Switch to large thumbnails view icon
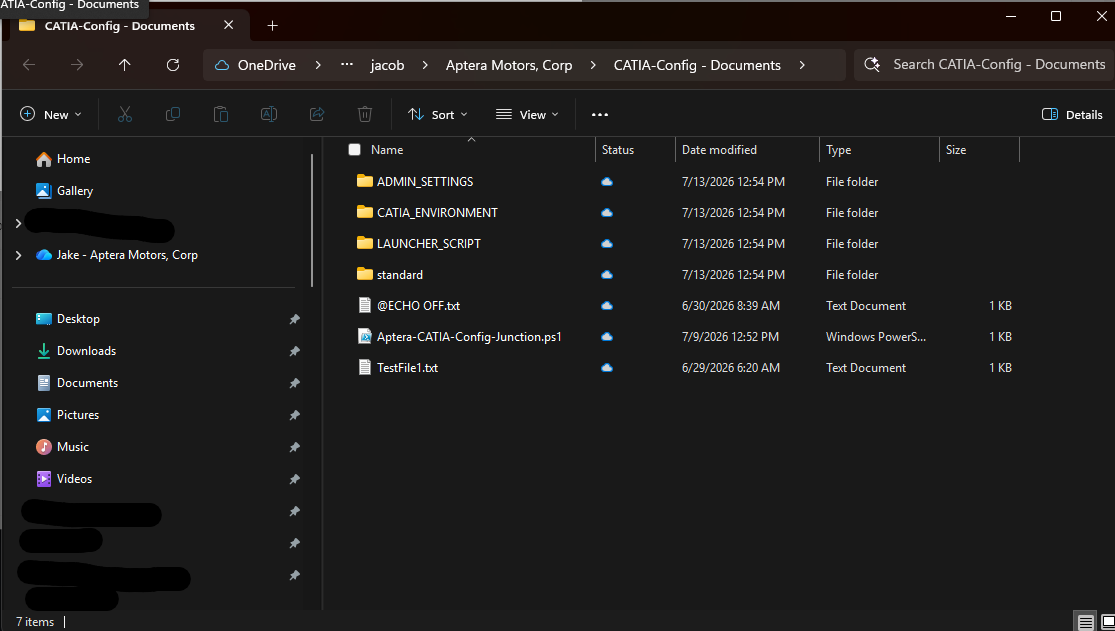Image resolution: width=1115 pixels, height=631 pixels. (1107, 621)
